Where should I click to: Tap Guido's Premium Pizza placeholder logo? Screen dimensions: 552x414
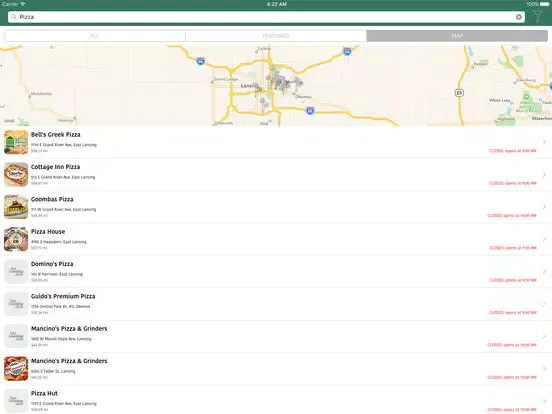16,304
